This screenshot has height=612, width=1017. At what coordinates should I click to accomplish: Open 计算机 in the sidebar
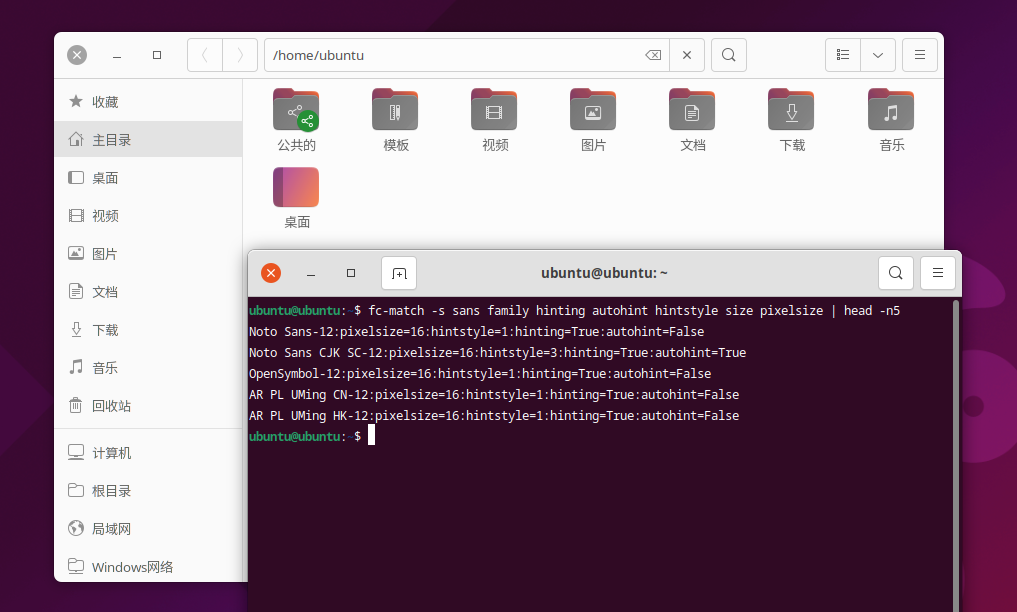click(149, 453)
